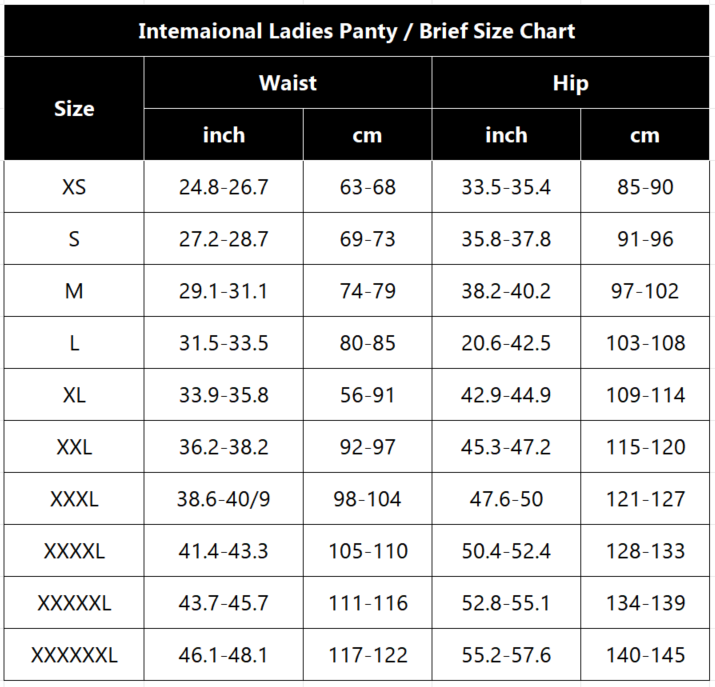Screen dimensions: 715x687
Task: Click the chart title header cell
Action: pos(357,31)
